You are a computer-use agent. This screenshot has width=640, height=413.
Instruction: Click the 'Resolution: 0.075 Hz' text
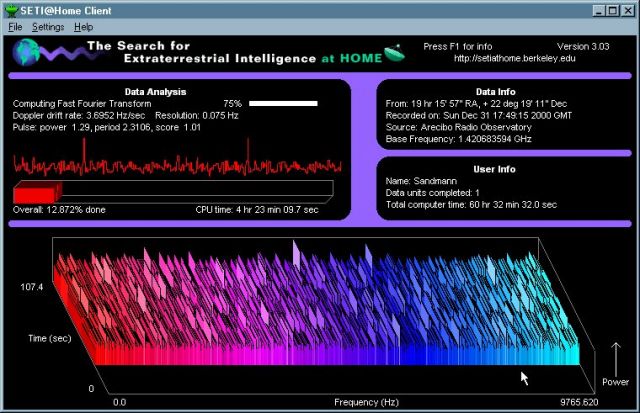[x=197, y=115]
